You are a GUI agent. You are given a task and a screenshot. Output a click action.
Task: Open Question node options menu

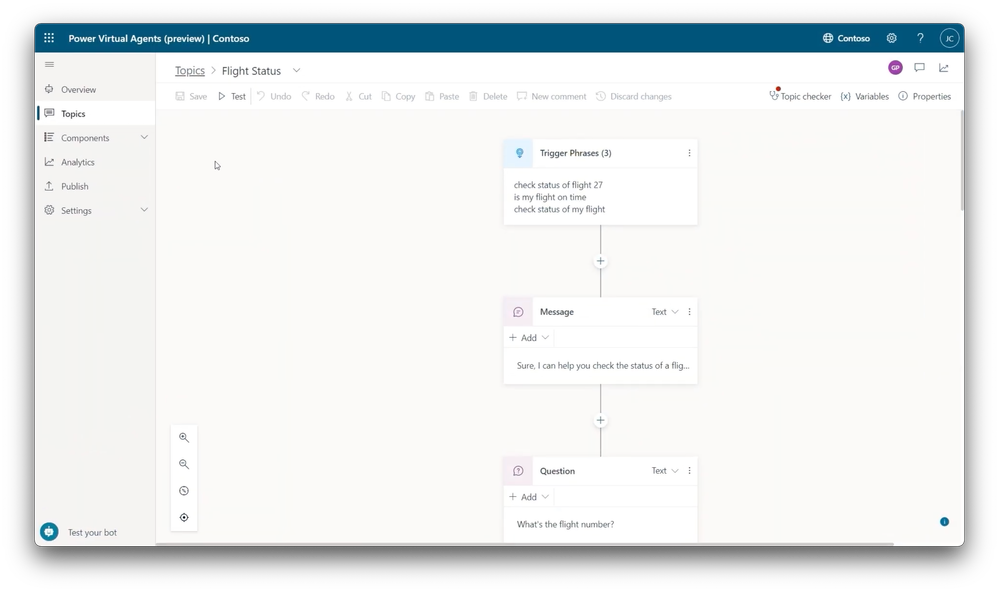click(689, 471)
